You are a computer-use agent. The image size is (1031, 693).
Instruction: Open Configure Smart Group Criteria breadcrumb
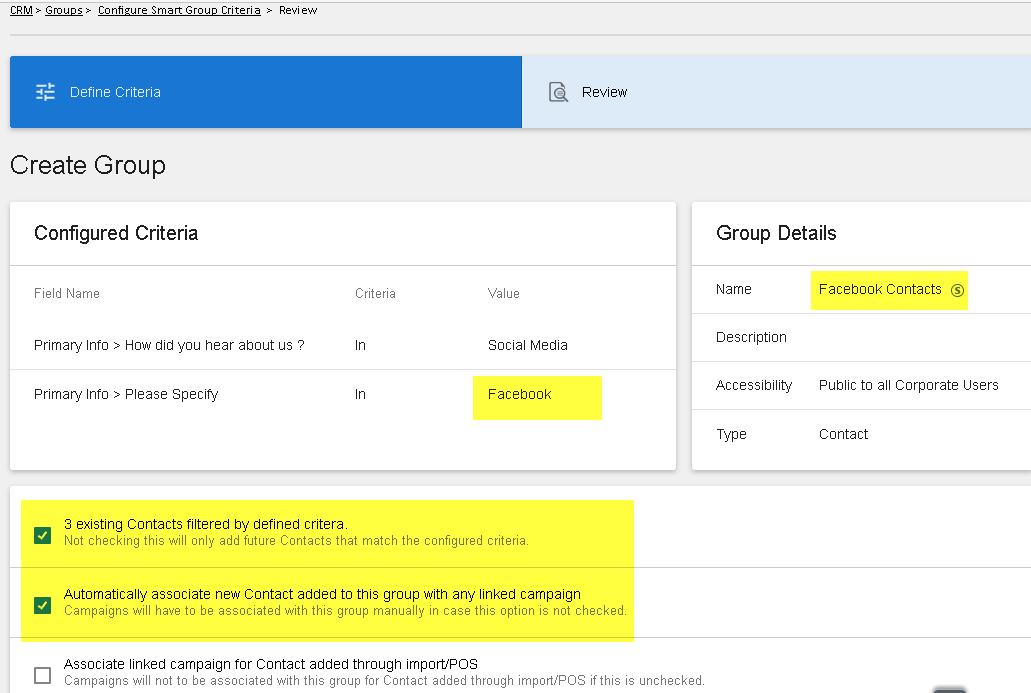179,11
